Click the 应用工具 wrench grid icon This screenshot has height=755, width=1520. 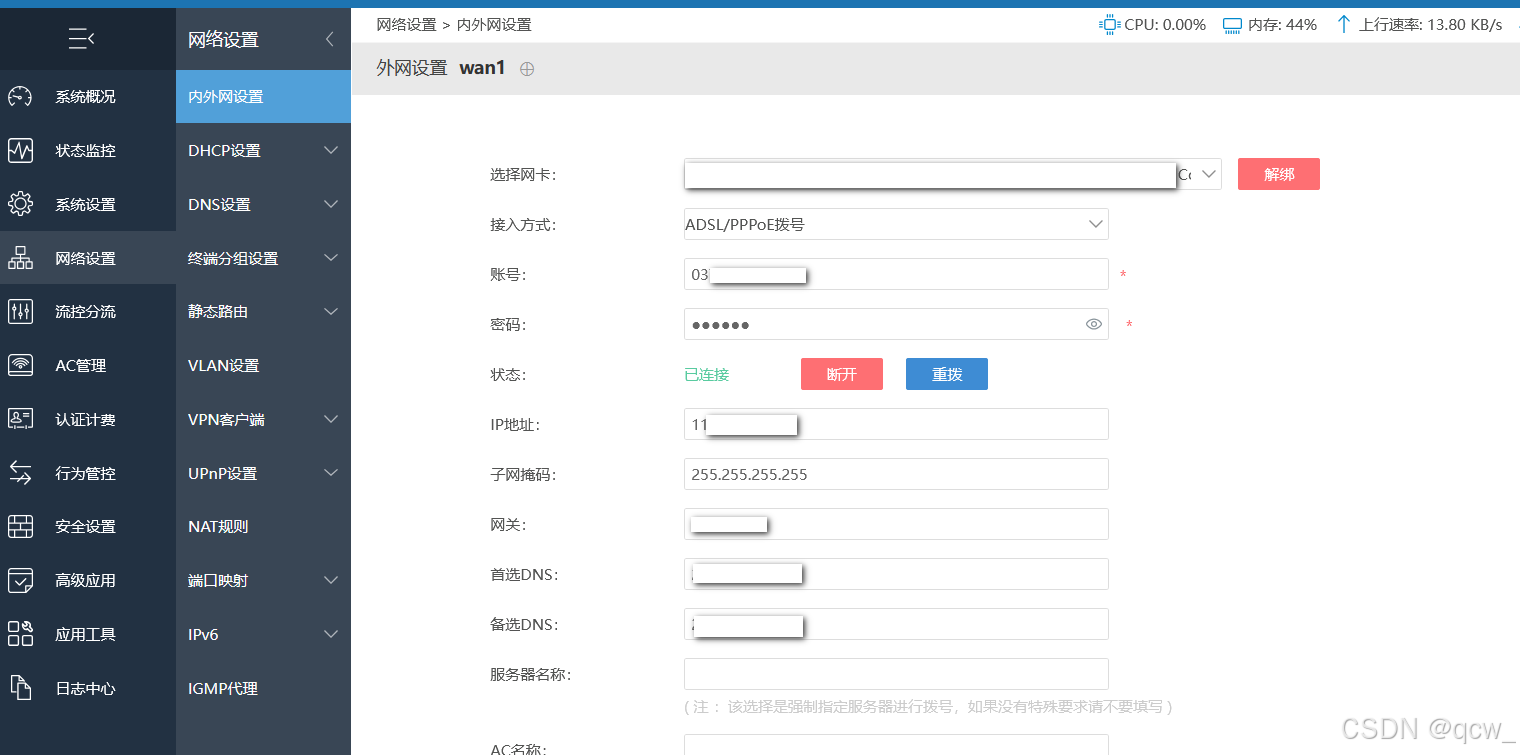coord(20,634)
